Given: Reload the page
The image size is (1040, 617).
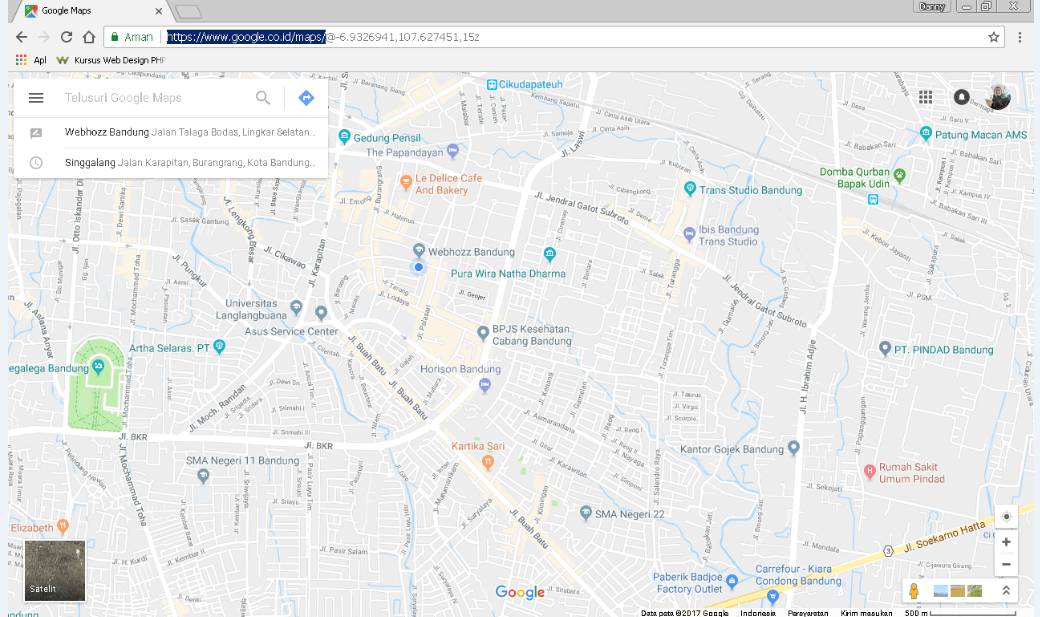Looking at the screenshot, I should [x=66, y=37].
